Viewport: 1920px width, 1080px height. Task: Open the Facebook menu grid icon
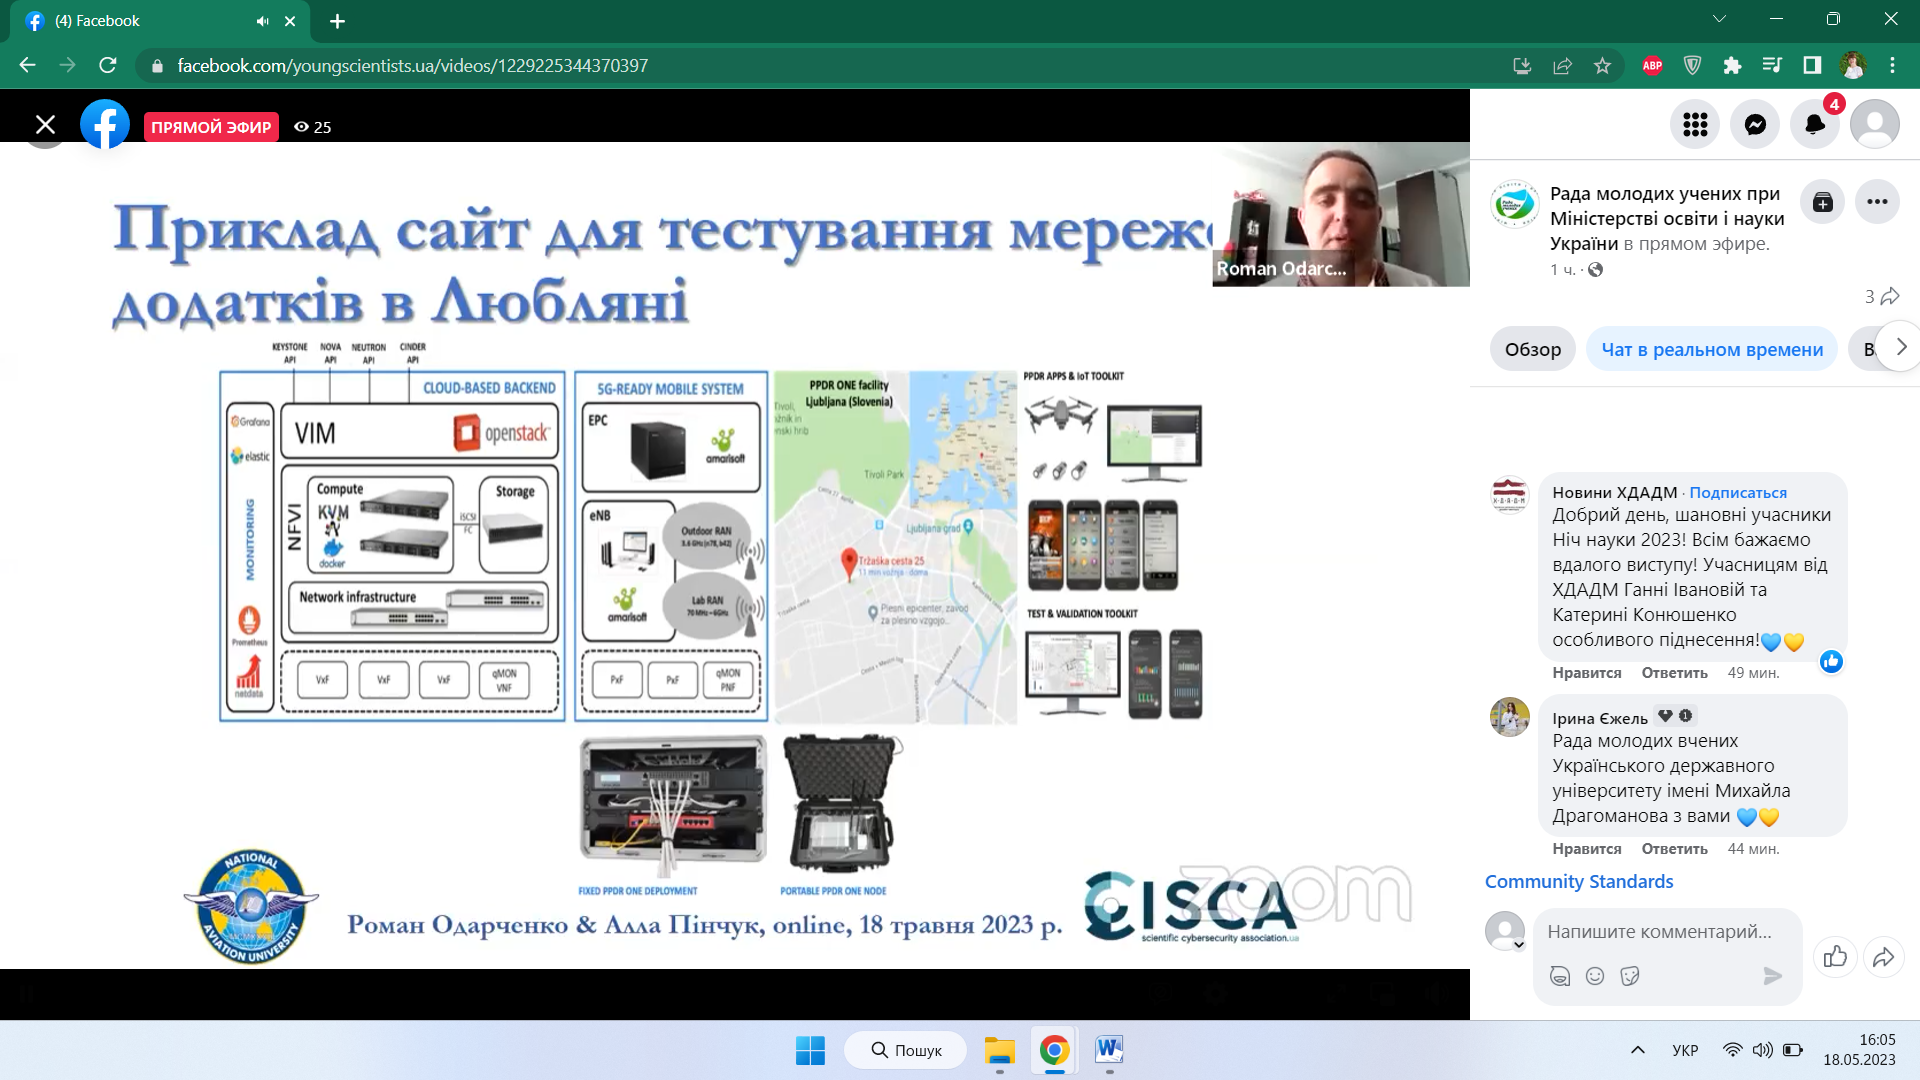[x=1695, y=125]
